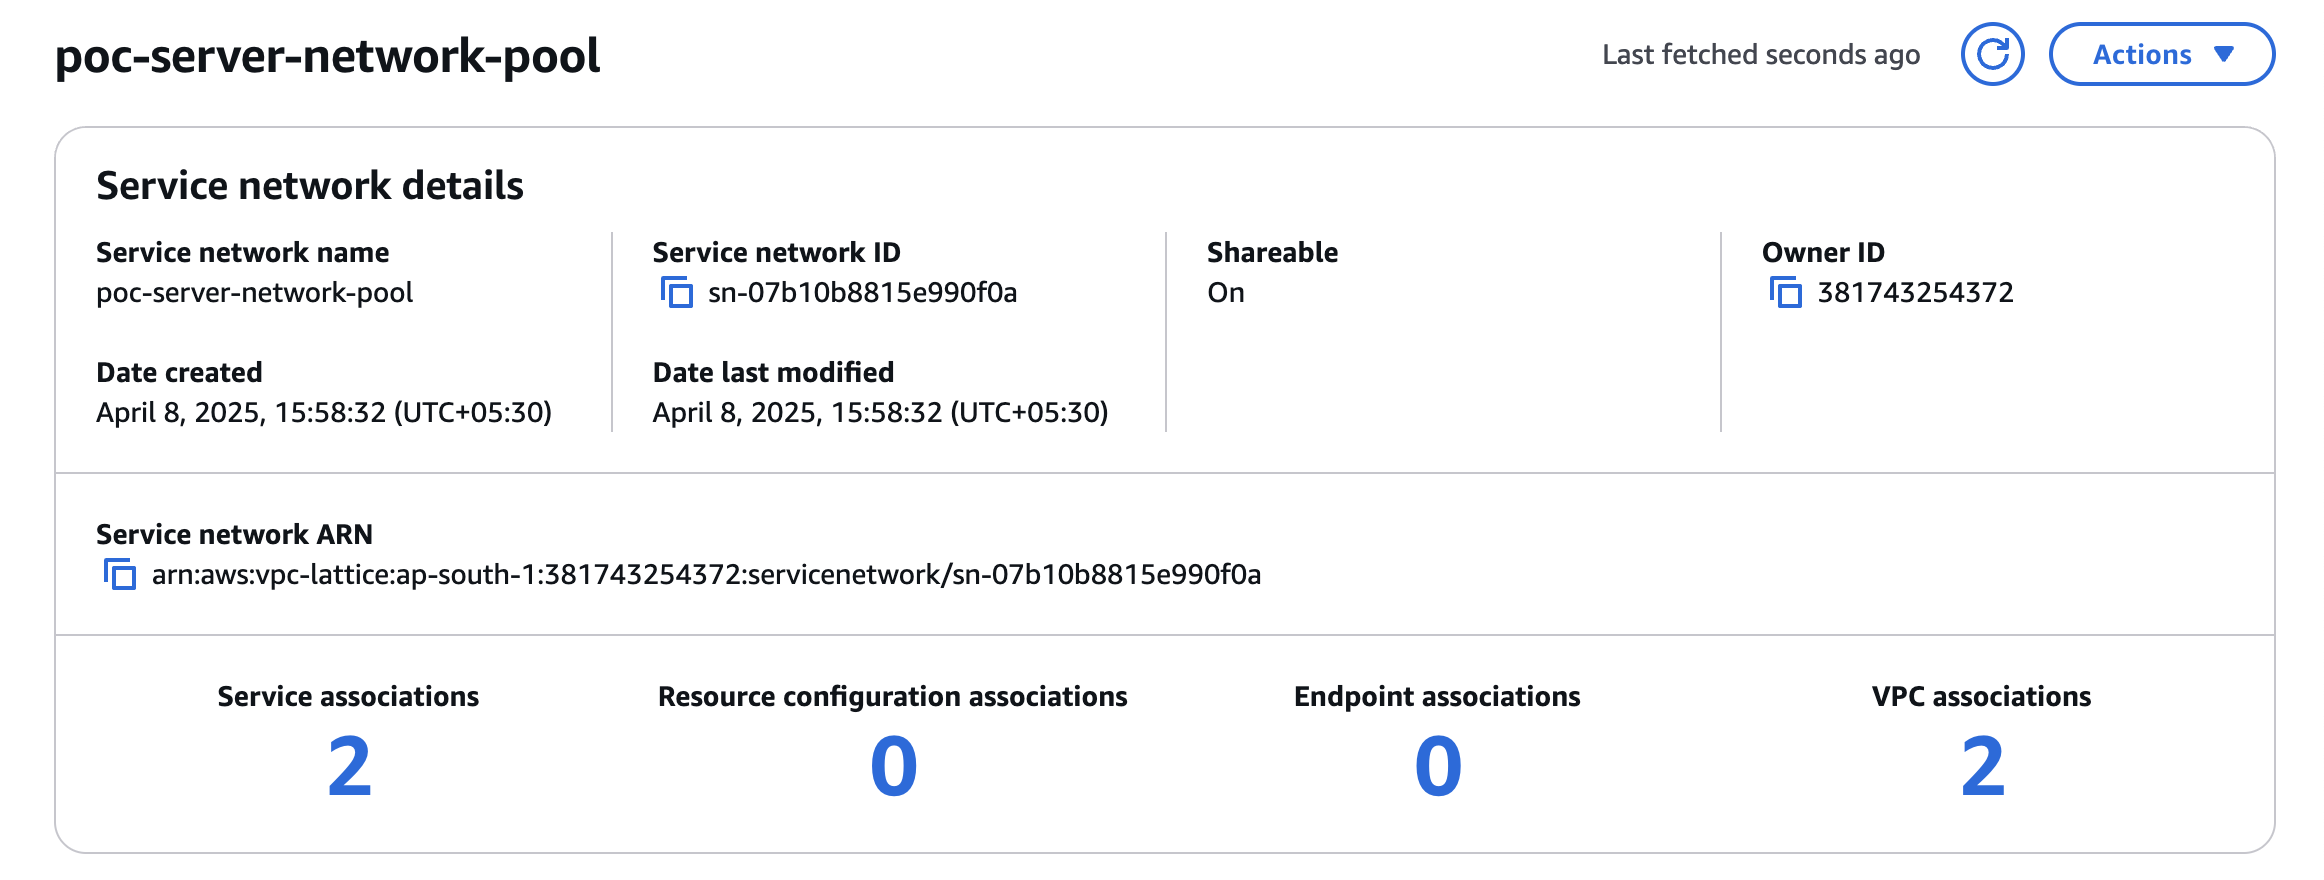Click the Service network ID value text
The width and height of the screenshot is (2324, 880).
[x=862, y=293]
